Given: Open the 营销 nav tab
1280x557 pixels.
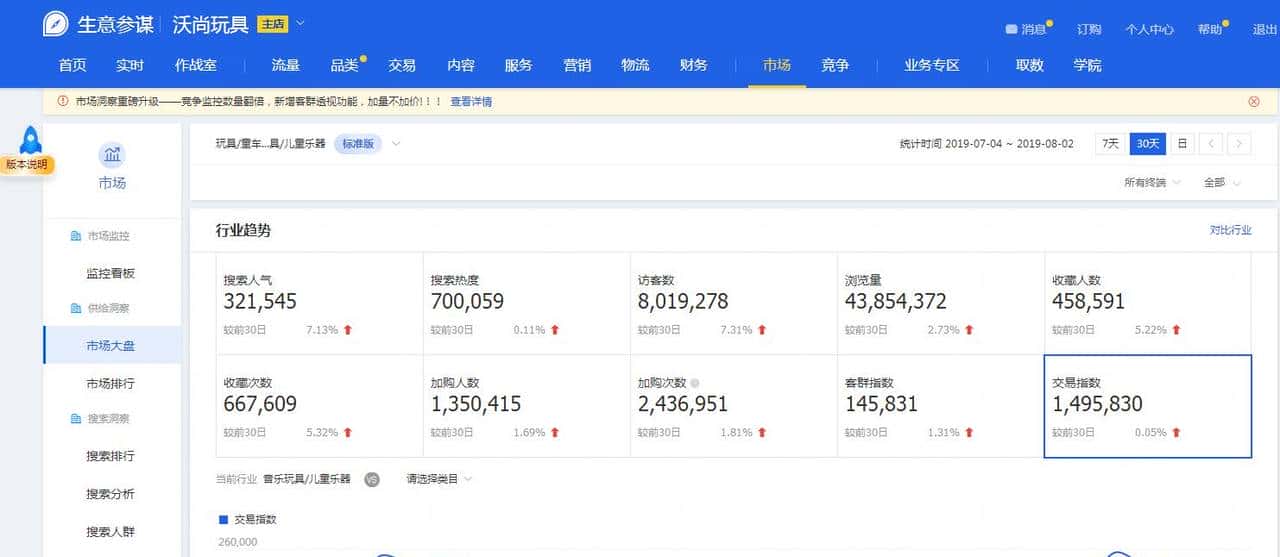Looking at the screenshot, I should [x=577, y=65].
